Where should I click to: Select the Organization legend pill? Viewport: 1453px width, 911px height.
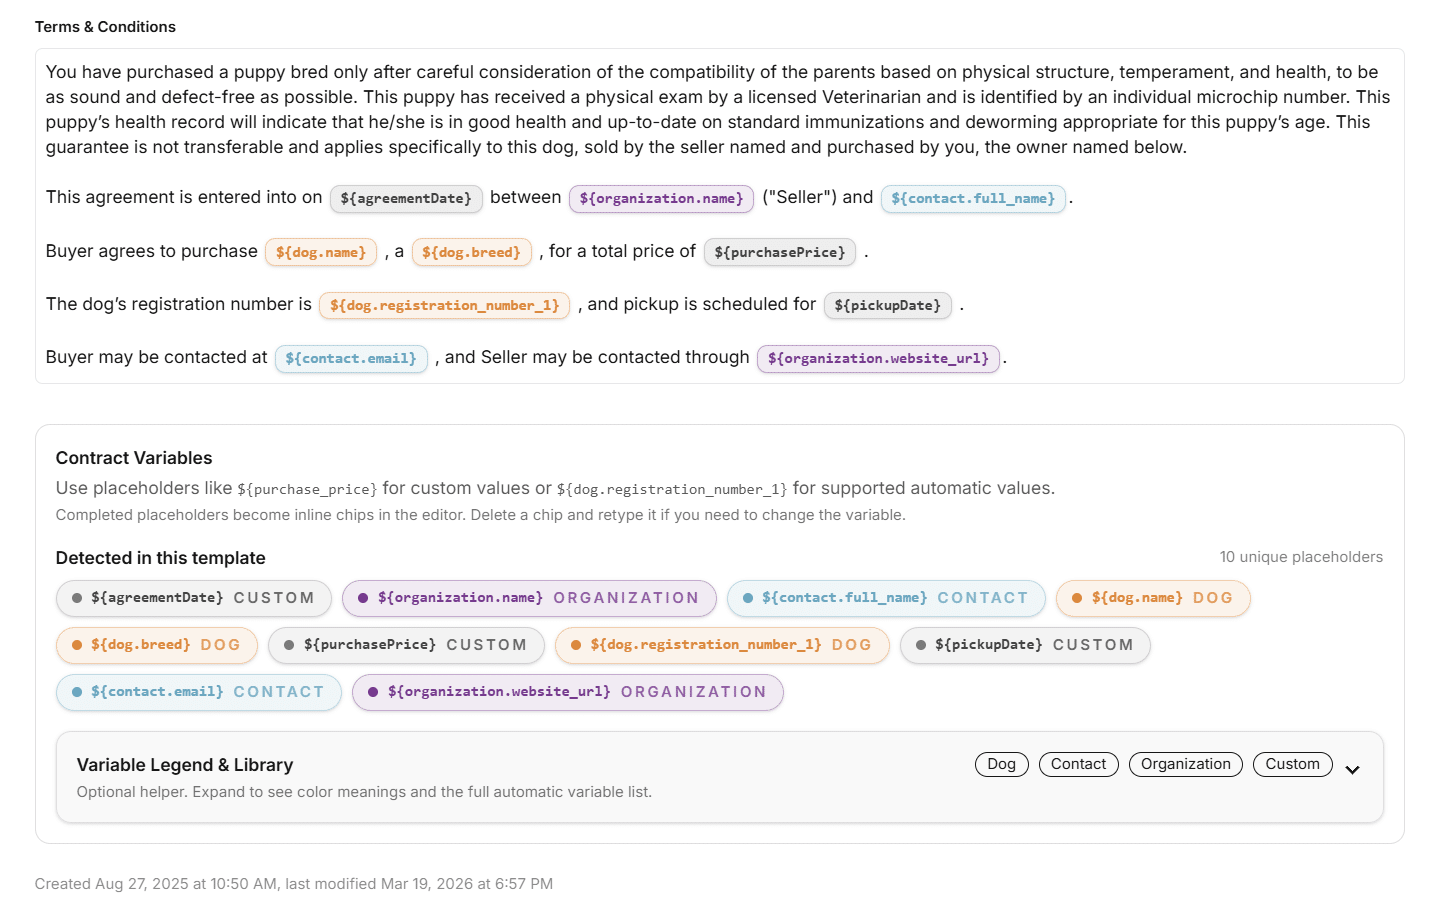(1185, 764)
